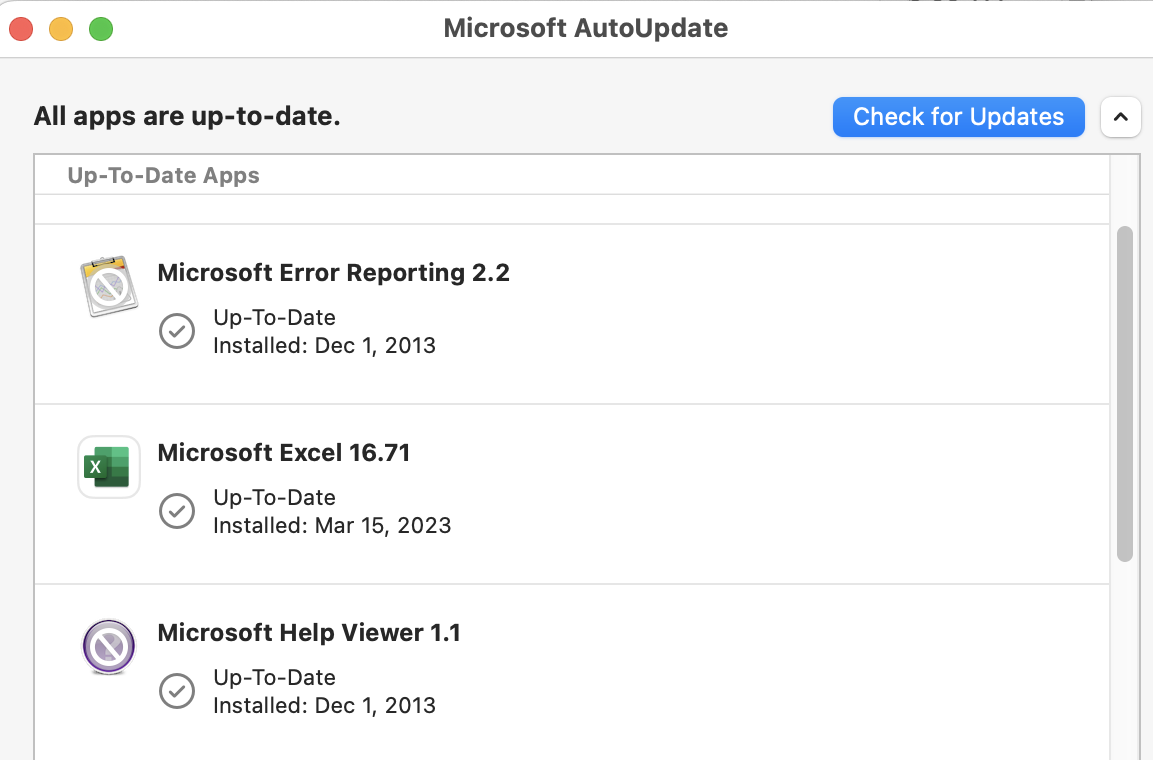Select the Microsoft Error Reporting 2.2 title
Viewport: 1153px width, 760px height.
click(333, 273)
